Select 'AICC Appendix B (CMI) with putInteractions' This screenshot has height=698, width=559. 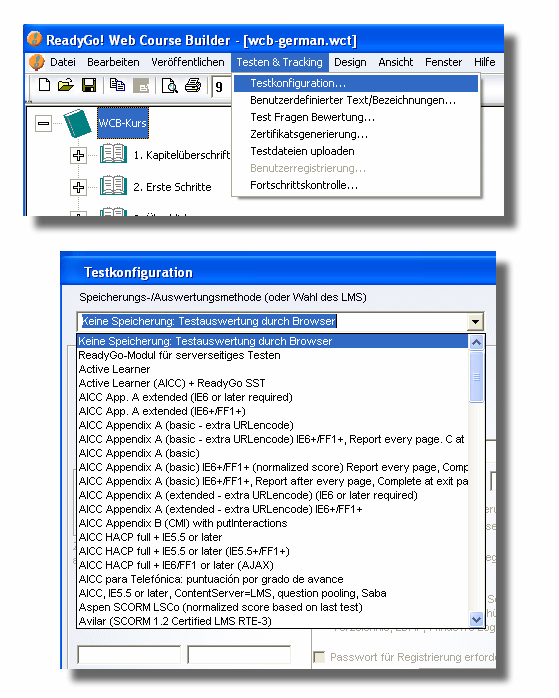tap(273, 523)
